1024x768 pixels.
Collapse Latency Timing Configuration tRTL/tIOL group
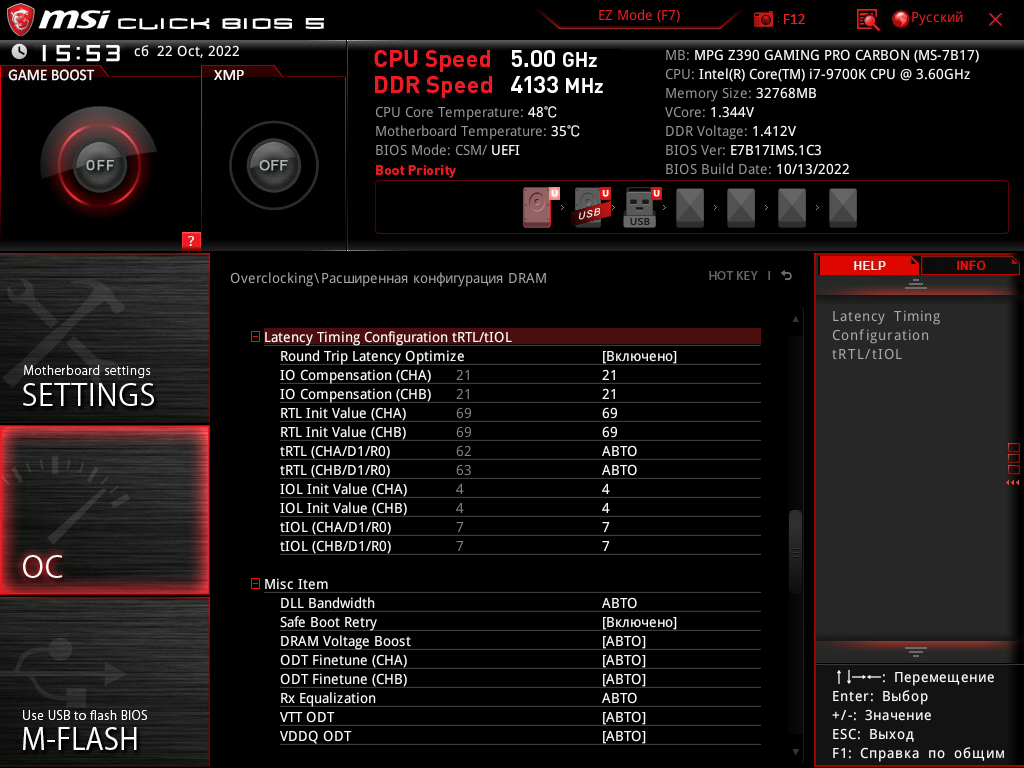[255, 337]
